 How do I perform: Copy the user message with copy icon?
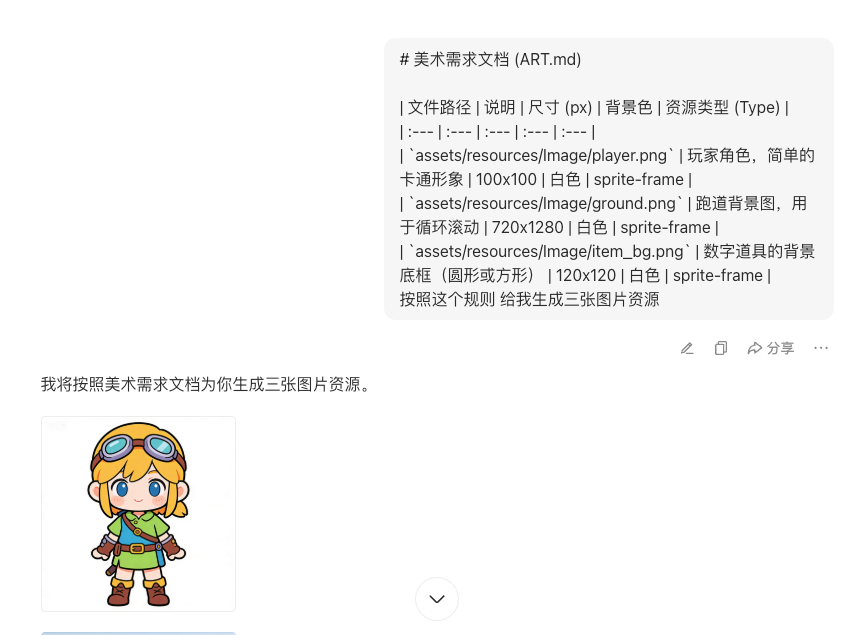click(x=720, y=349)
